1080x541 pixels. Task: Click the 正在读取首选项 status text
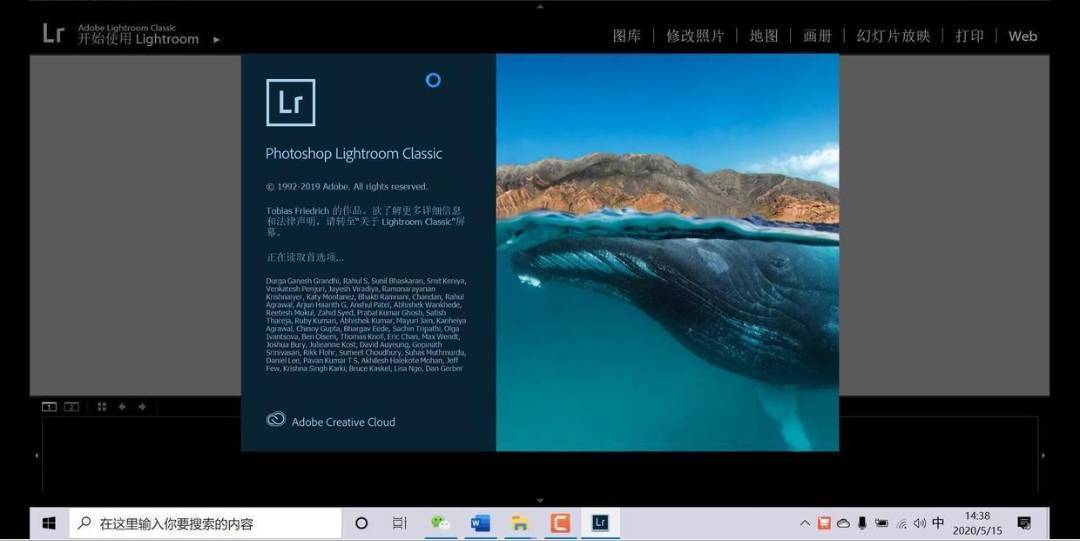(x=304, y=257)
